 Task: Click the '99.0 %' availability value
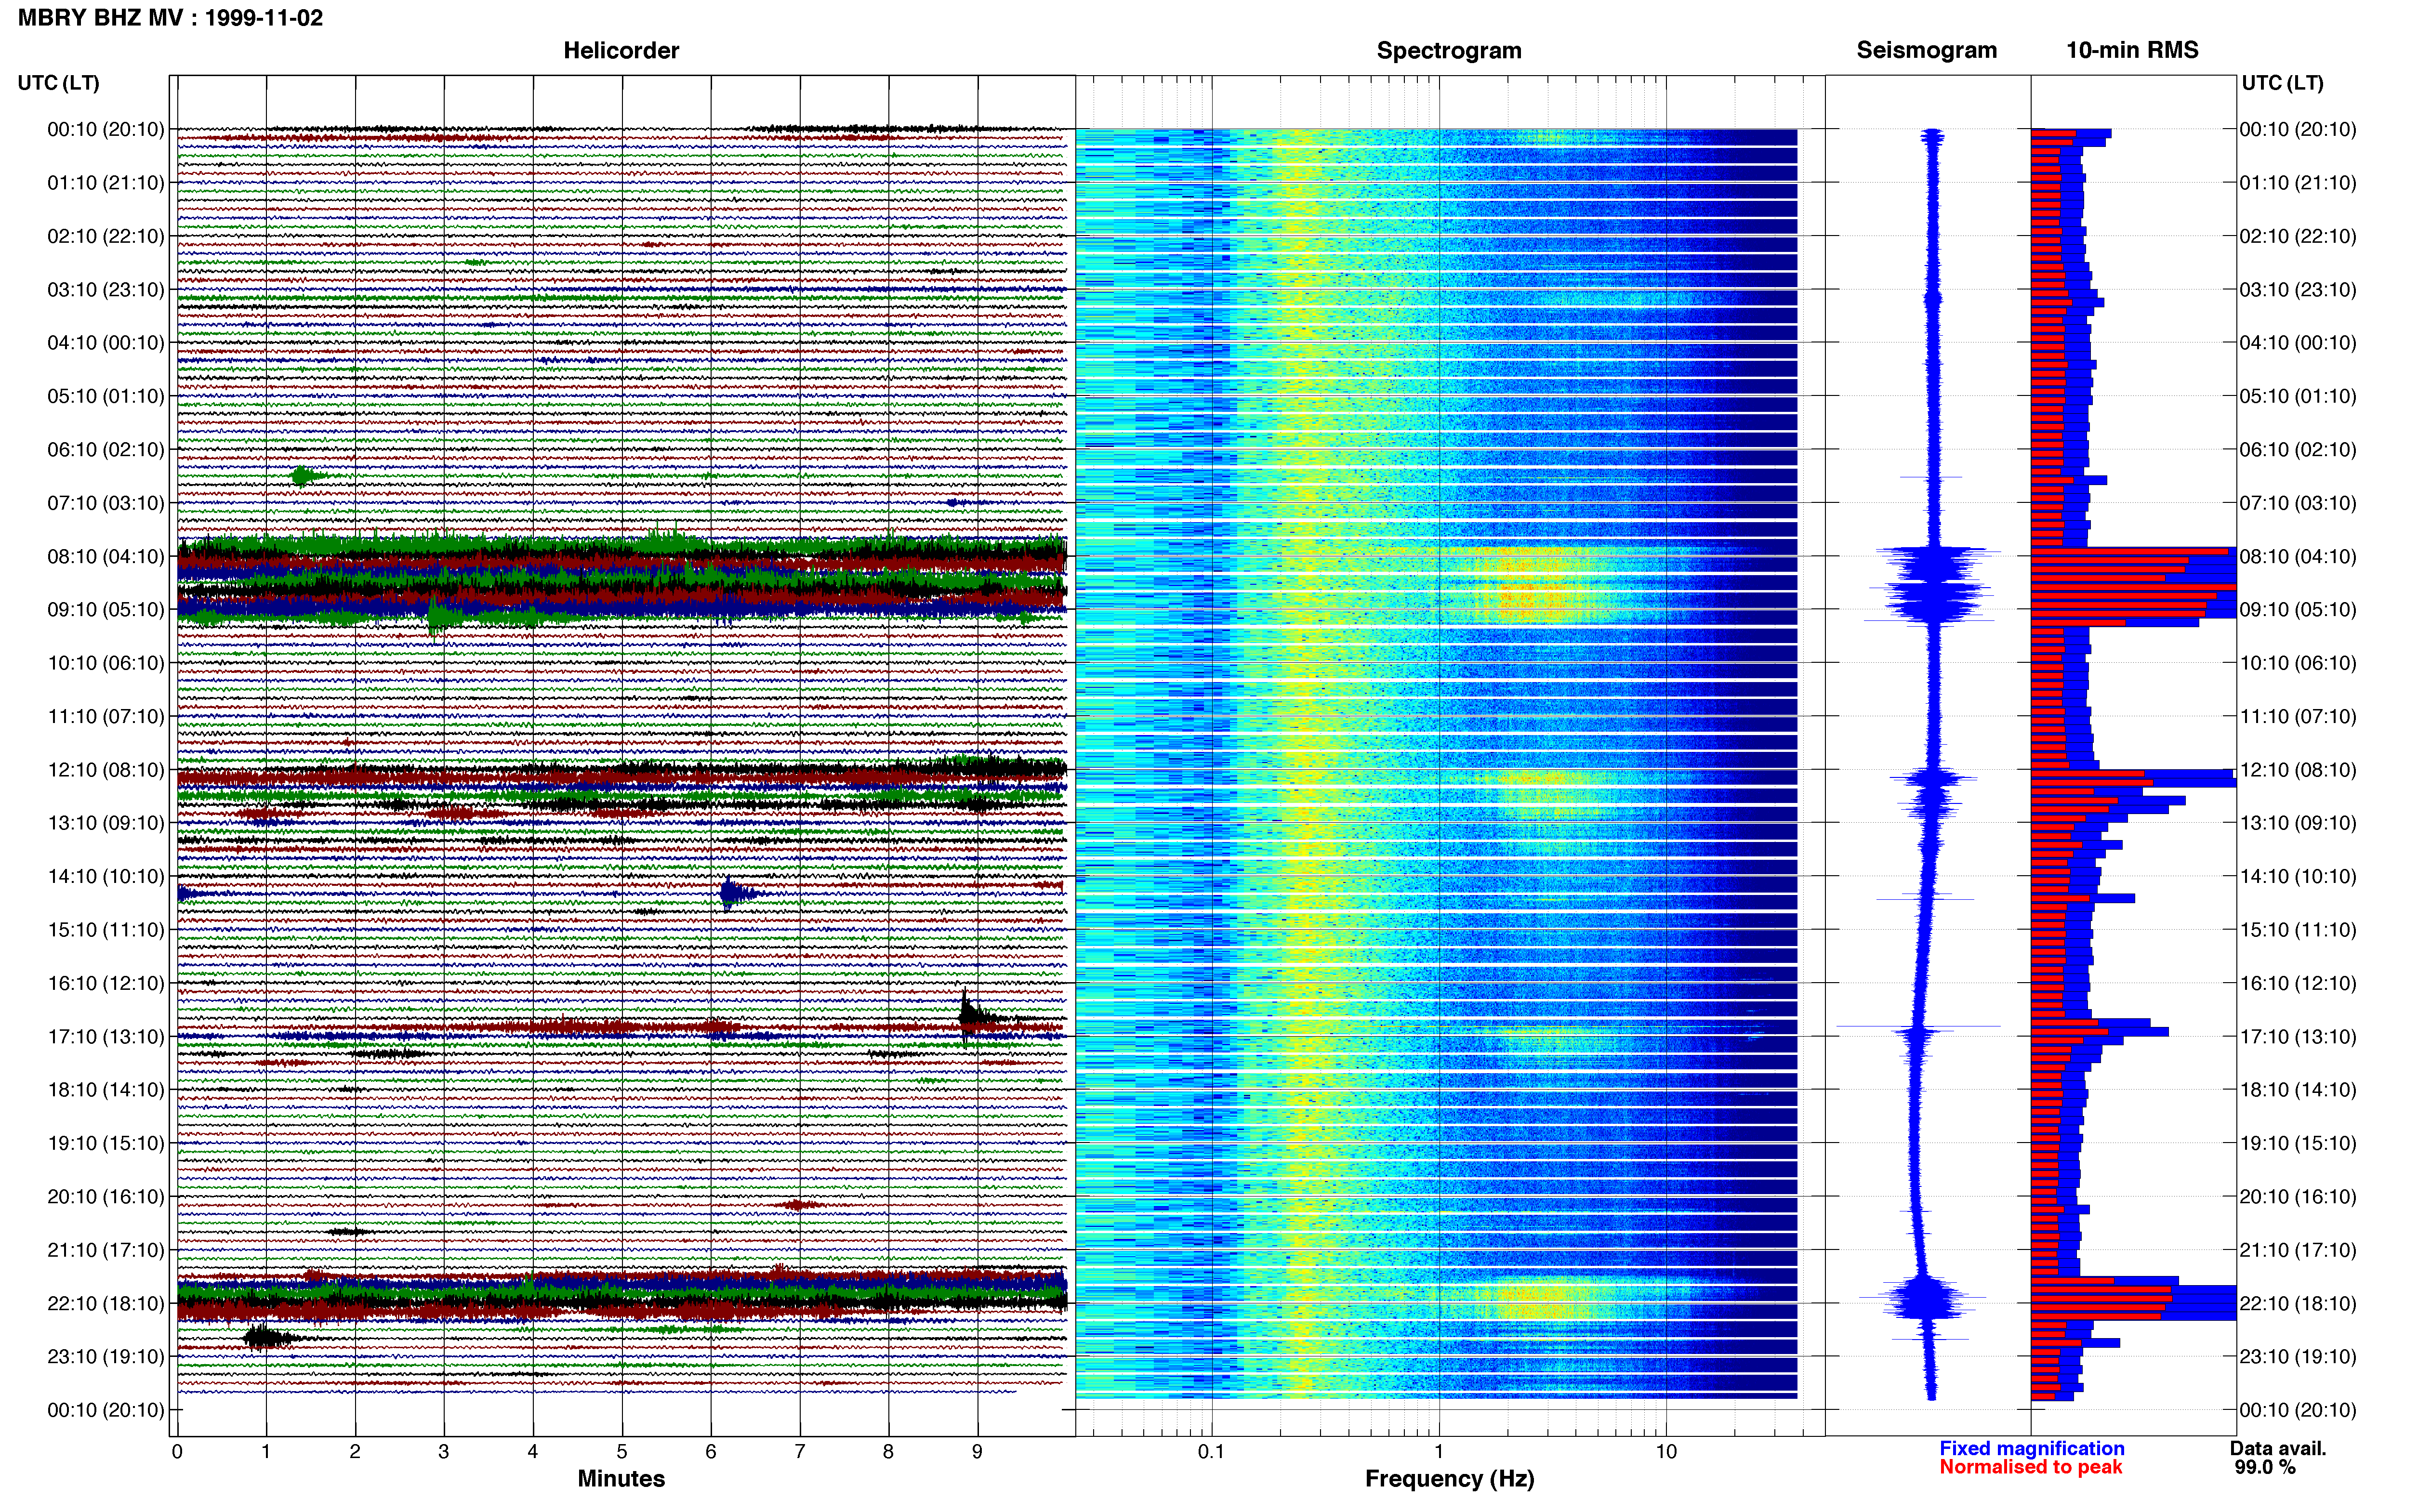(2265, 1467)
